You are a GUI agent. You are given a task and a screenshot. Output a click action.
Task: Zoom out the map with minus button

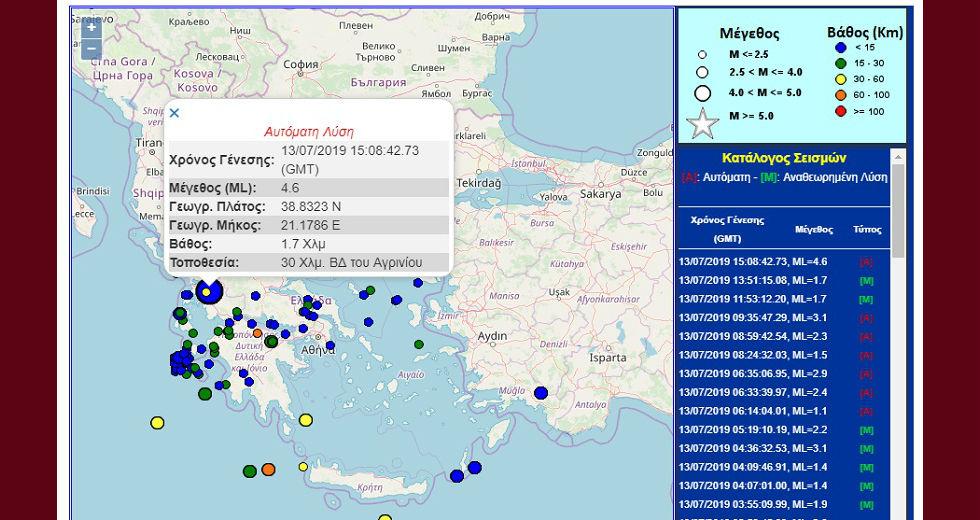pos(91,49)
